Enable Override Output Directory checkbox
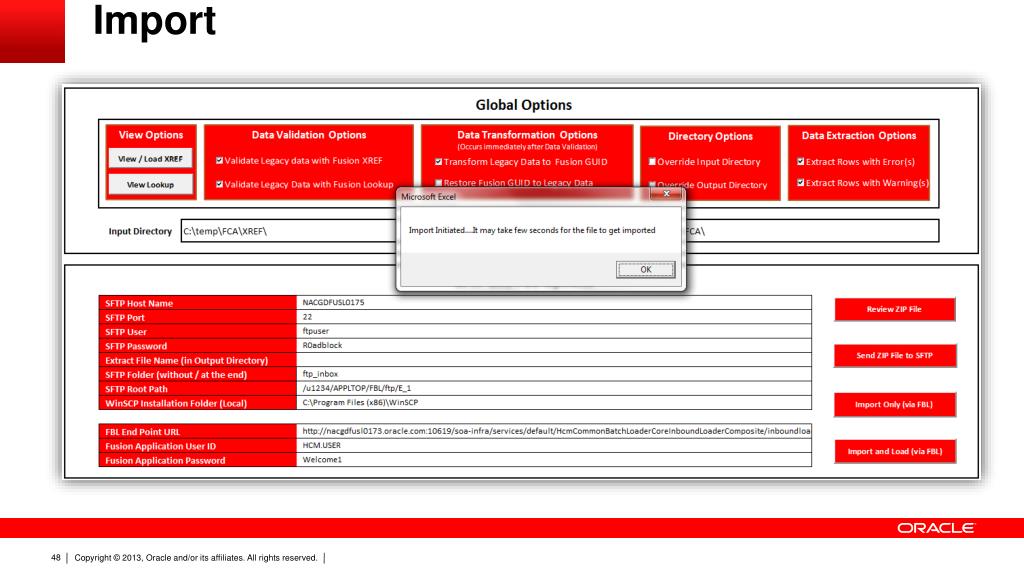 point(652,185)
